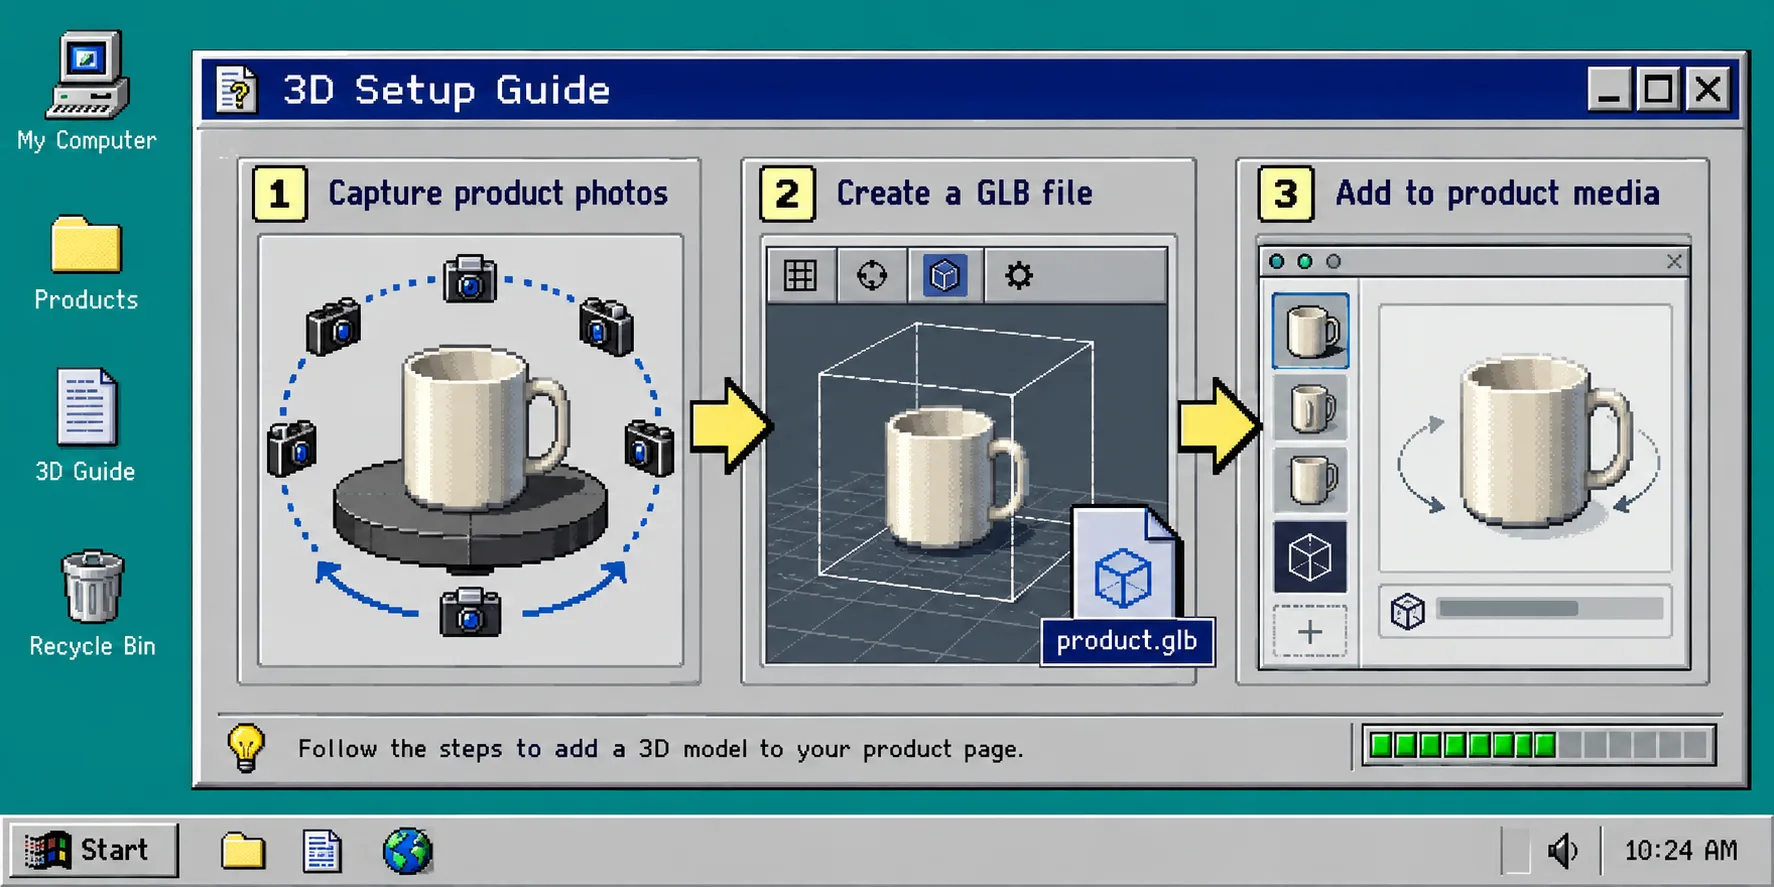Click the 'Add to product media' heading
The height and width of the screenshot is (887, 1774).
[x=1498, y=193]
